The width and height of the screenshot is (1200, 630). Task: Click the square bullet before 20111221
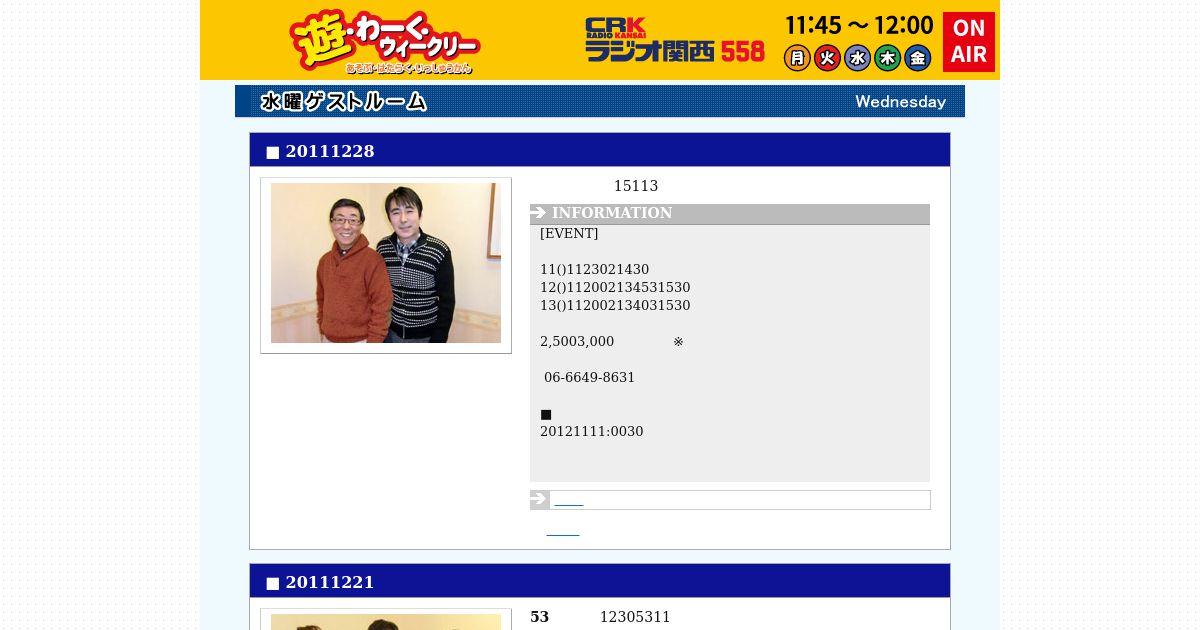click(x=273, y=584)
